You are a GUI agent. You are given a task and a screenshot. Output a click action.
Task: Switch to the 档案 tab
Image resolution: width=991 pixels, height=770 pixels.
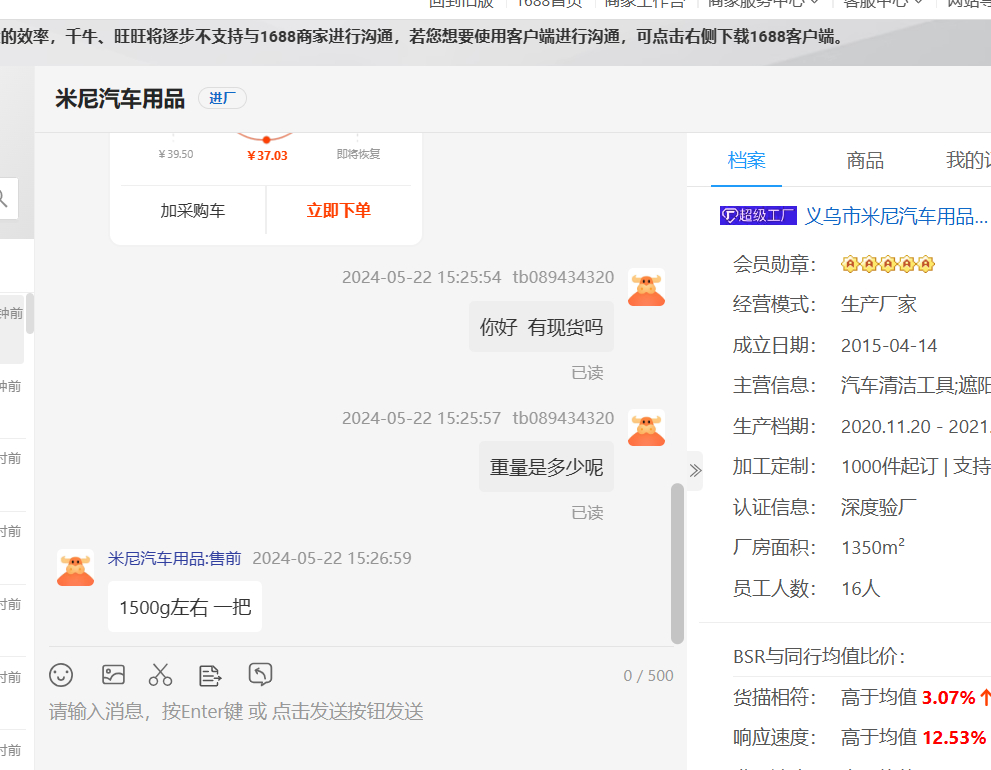click(x=746, y=161)
